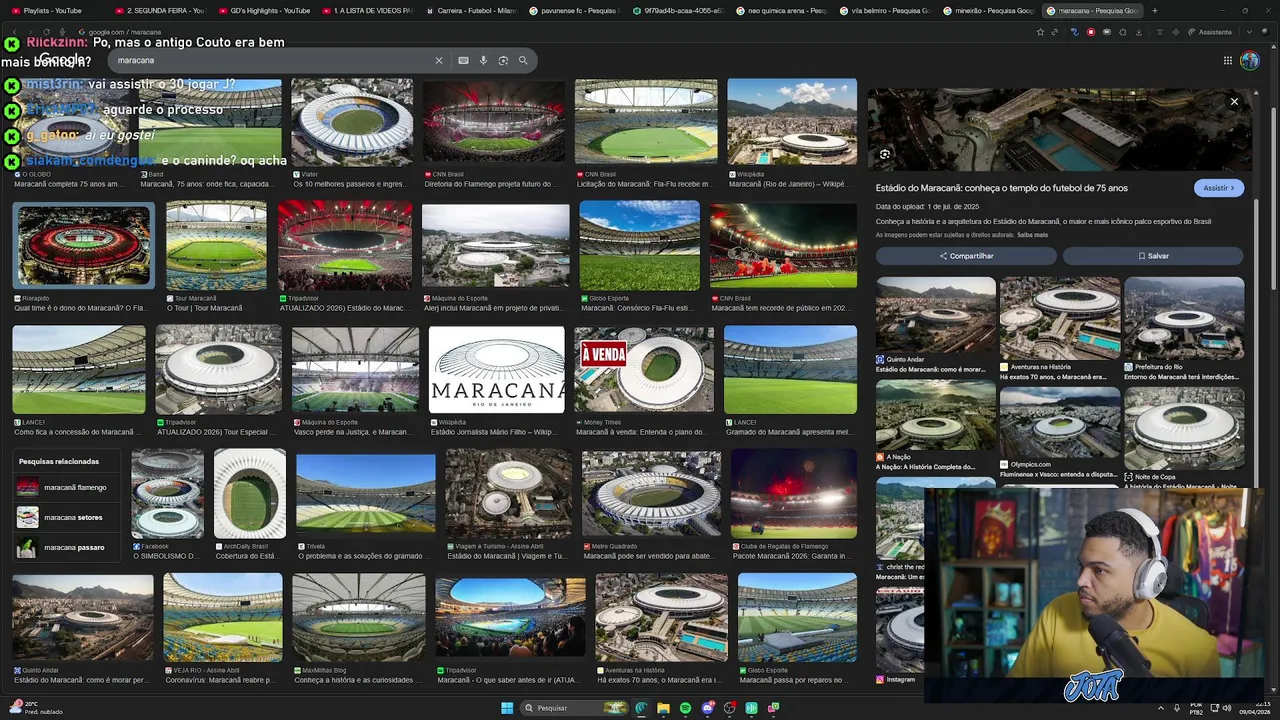Switch to the 'Playlists - YouTube' tab
The width and height of the screenshot is (1280, 720).
[53, 10]
